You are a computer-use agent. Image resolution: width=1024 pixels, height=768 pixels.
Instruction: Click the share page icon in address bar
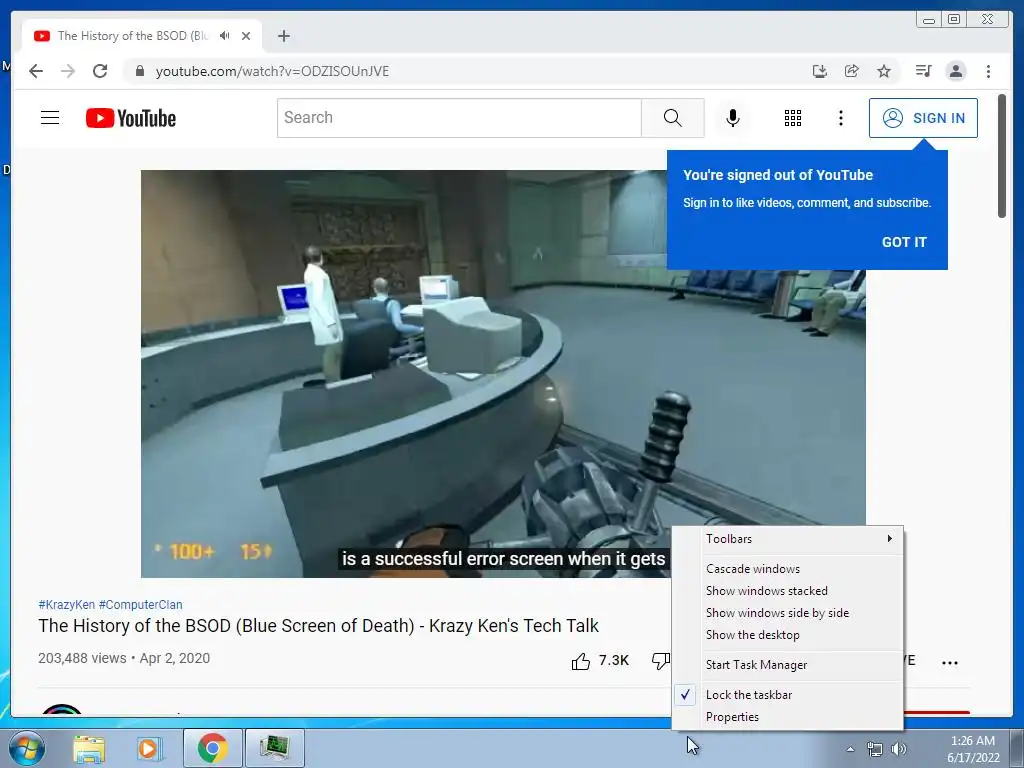point(852,71)
